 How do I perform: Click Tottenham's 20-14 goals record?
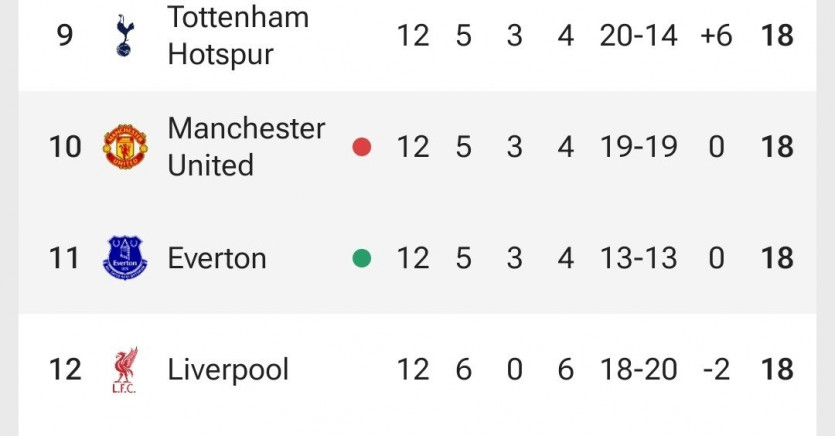point(638,36)
